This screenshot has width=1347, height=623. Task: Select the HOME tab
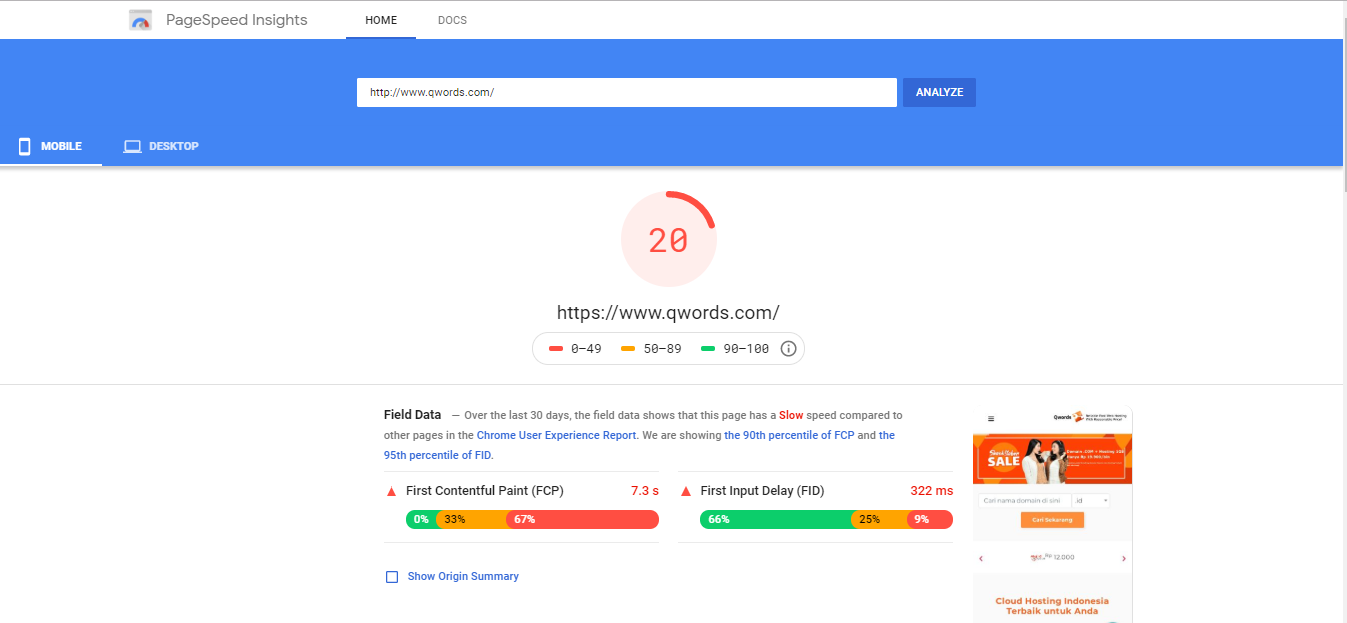(380, 19)
